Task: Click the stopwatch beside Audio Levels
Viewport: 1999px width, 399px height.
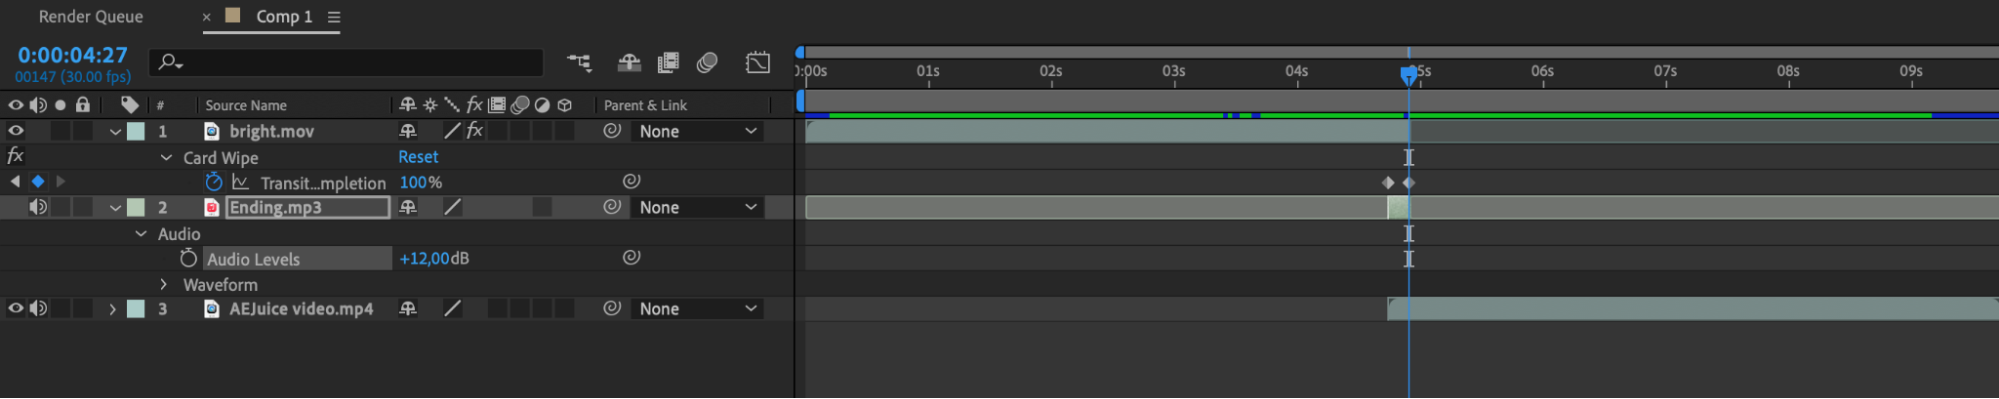Action: click(x=188, y=258)
